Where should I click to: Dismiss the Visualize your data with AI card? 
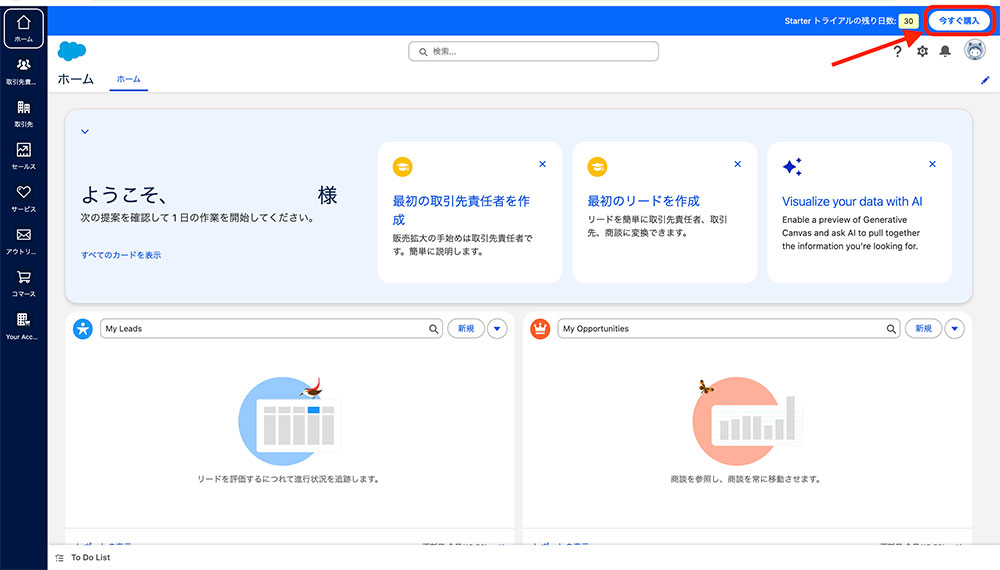point(932,164)
